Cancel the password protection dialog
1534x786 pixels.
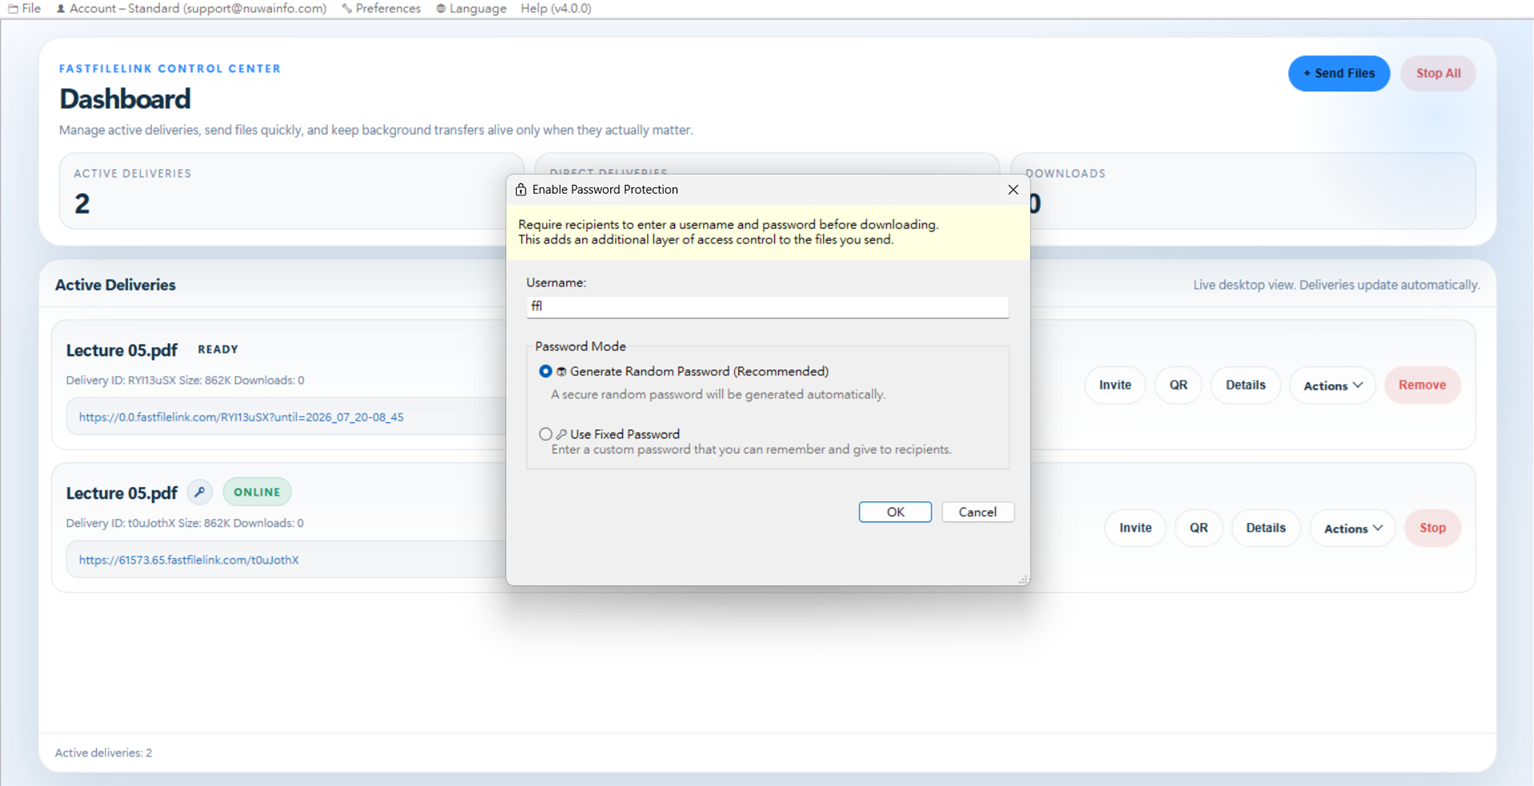[977, 512]
